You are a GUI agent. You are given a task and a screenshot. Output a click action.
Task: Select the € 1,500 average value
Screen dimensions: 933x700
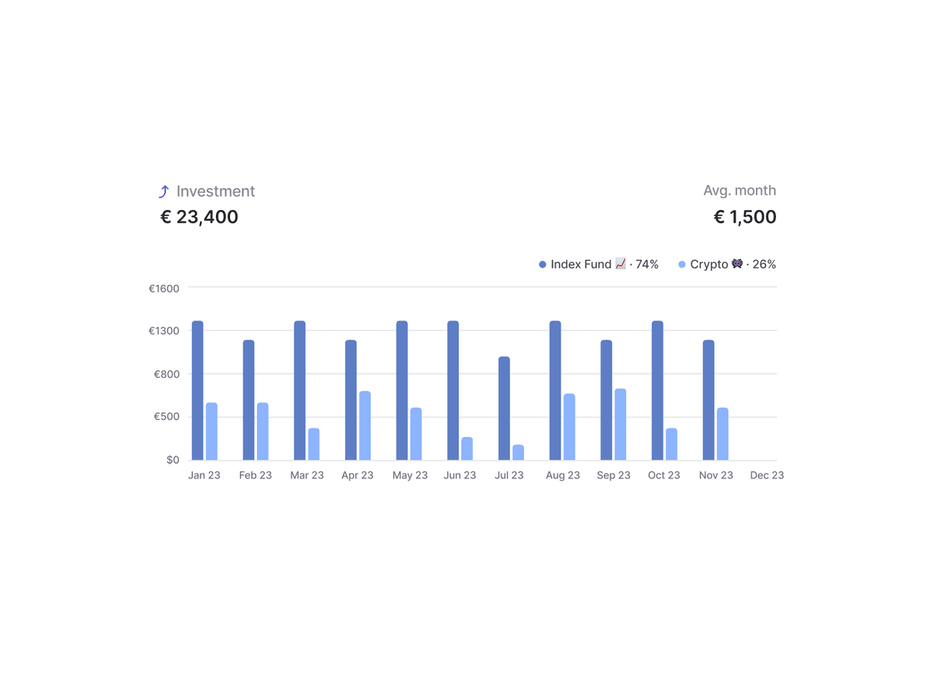click(745, 217)
